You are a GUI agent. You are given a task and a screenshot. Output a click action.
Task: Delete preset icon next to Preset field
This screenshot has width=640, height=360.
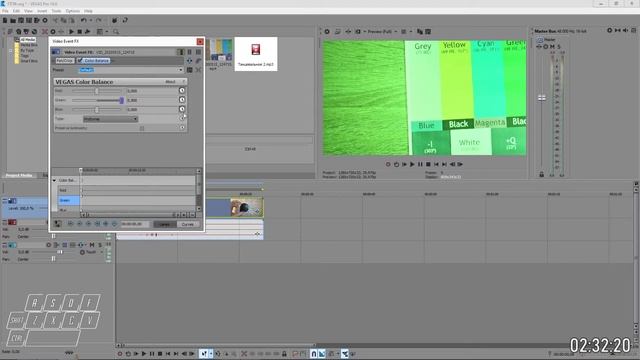[198, 70]
